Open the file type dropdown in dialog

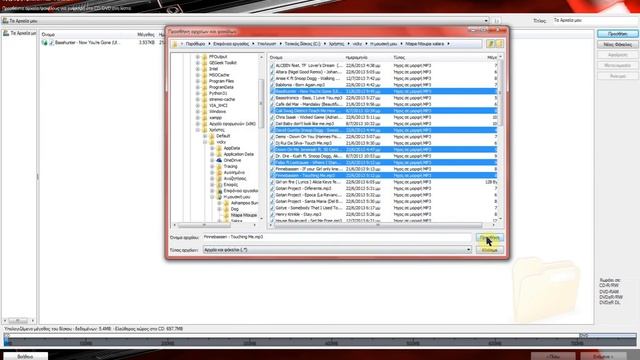[x=468, y=250]
